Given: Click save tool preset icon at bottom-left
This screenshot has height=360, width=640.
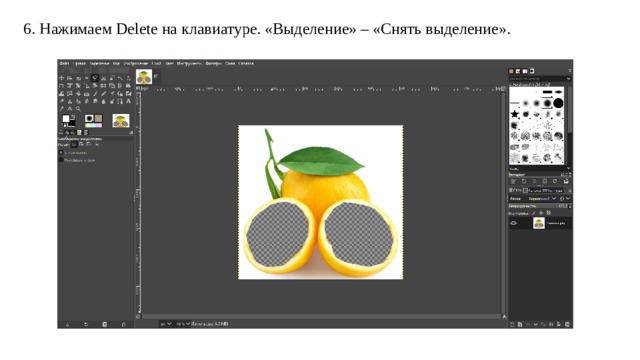Looking at the screenshot, I should tap(67, 324).
